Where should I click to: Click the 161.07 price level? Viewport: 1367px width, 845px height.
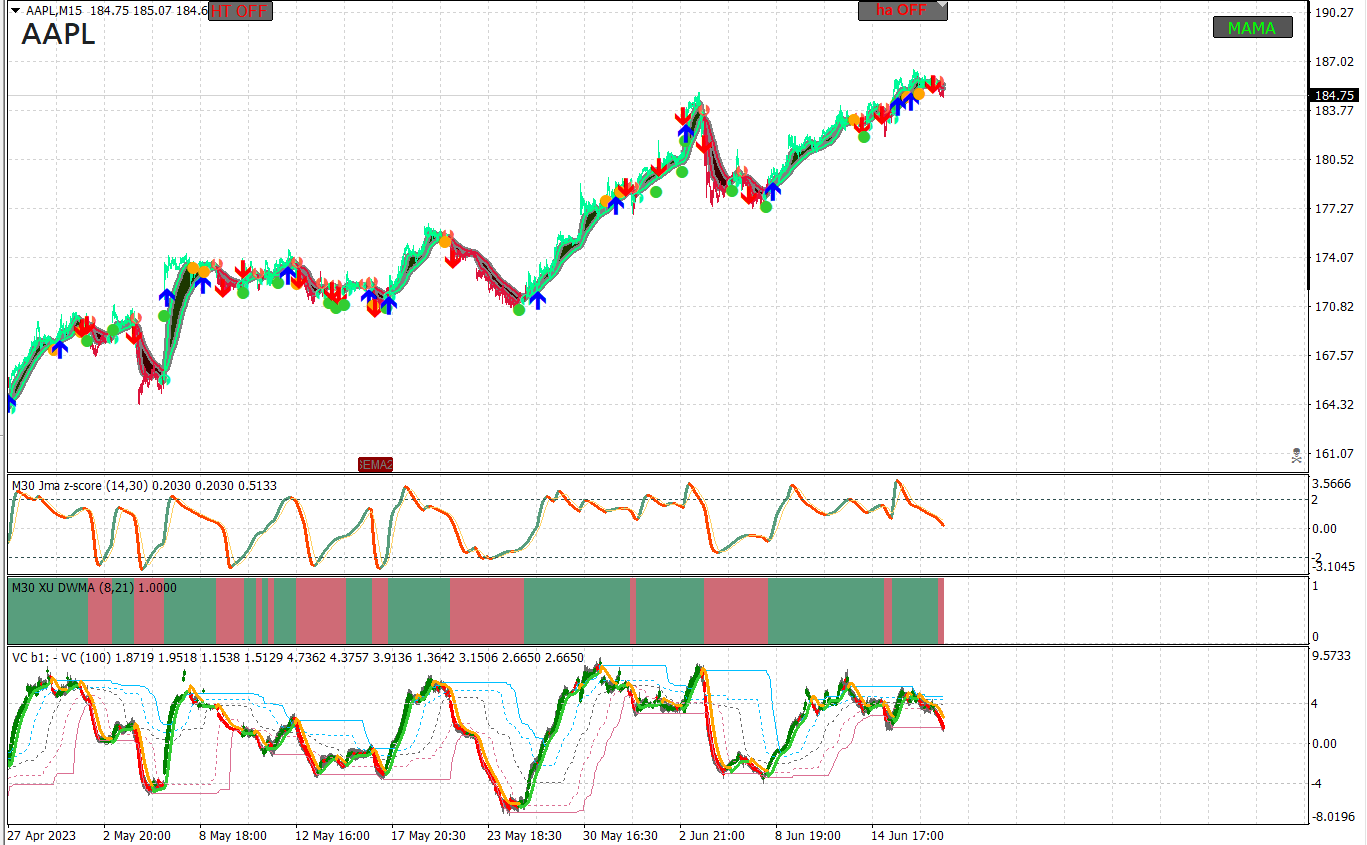pyautogui.click(x=1334, y=454)
